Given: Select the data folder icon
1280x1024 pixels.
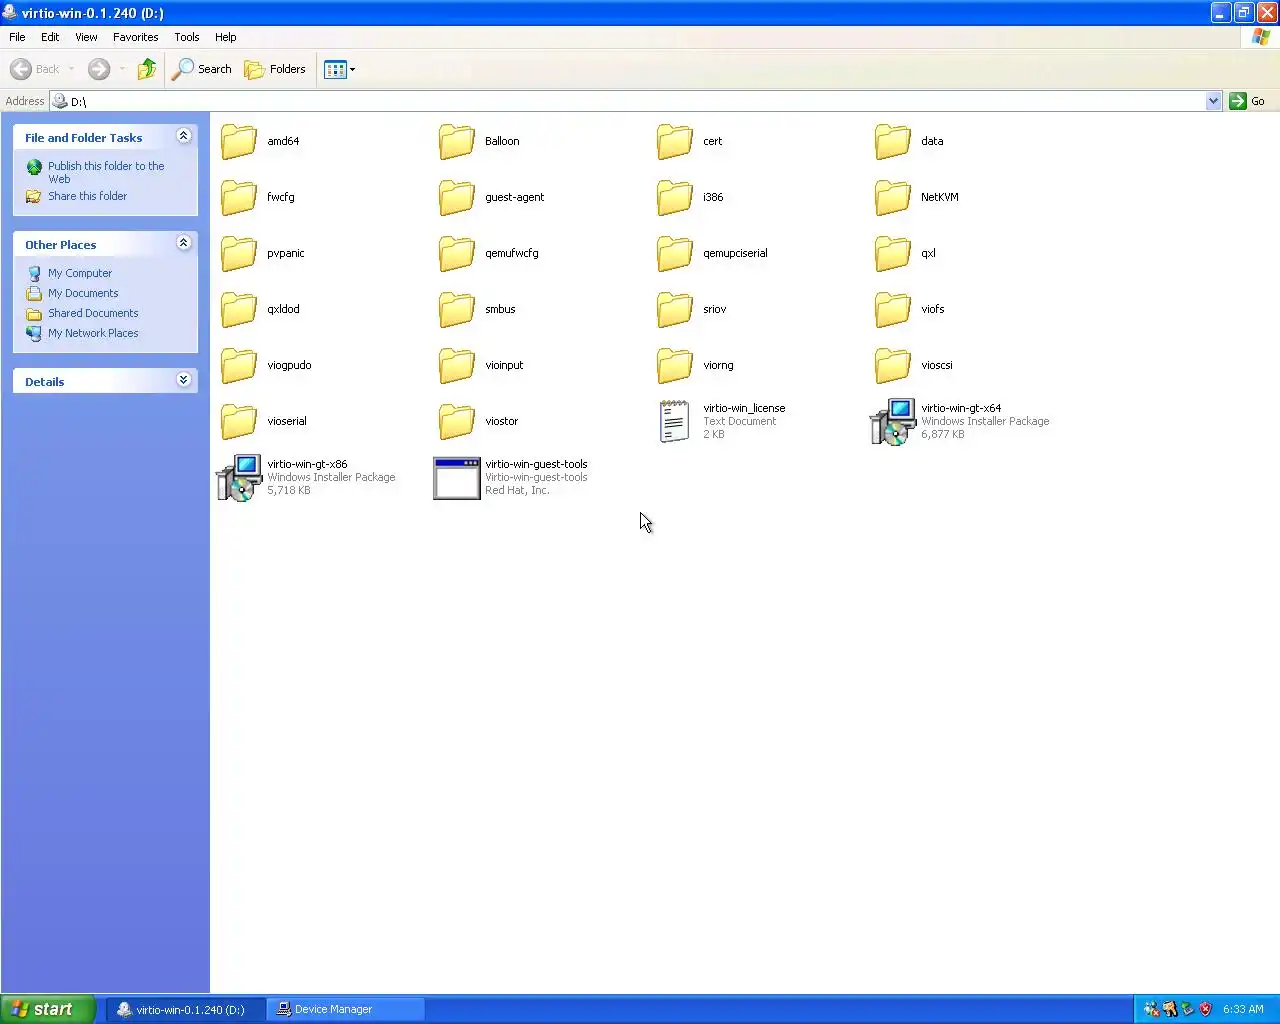Looking at the screenshot, I should coord(893,141).
